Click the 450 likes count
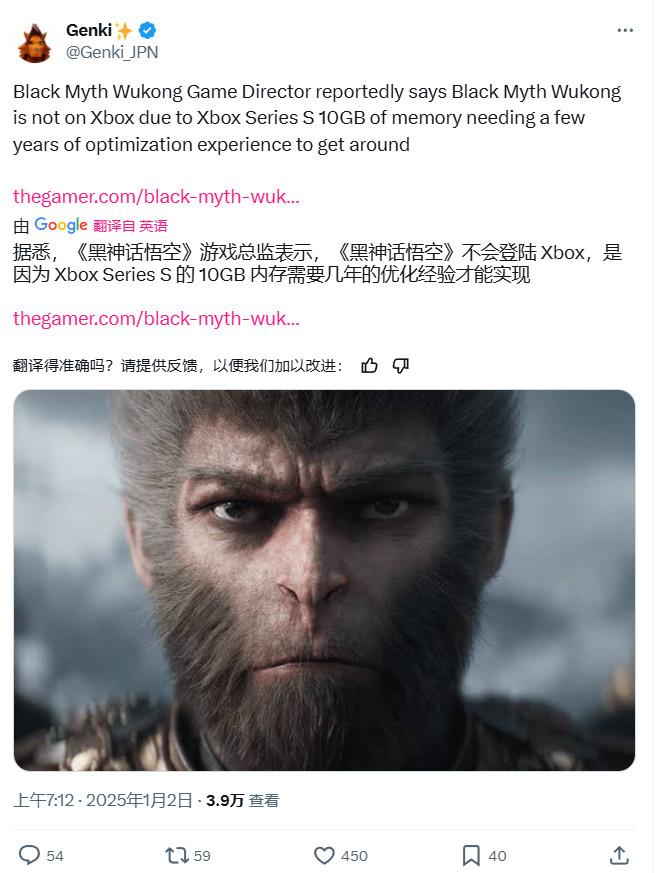The image size is (668, 873). (354, 856)
